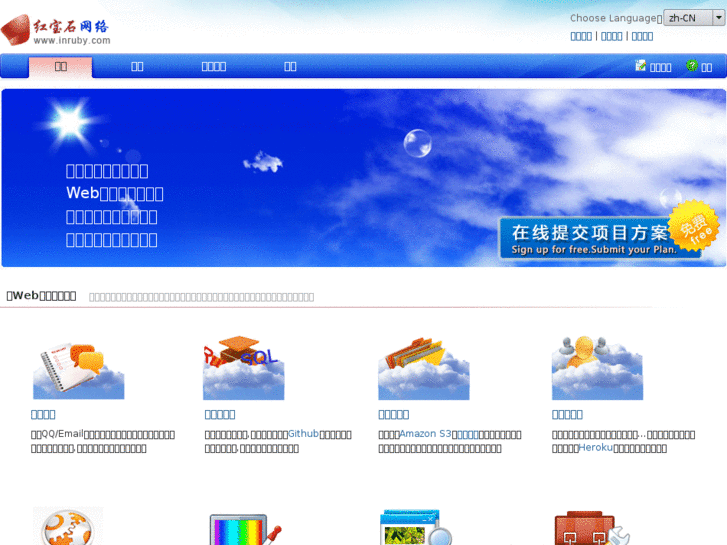This screenshot has width=727, height=545.
Task: Follow the Heroku link
Action: (x=596, y=448)
